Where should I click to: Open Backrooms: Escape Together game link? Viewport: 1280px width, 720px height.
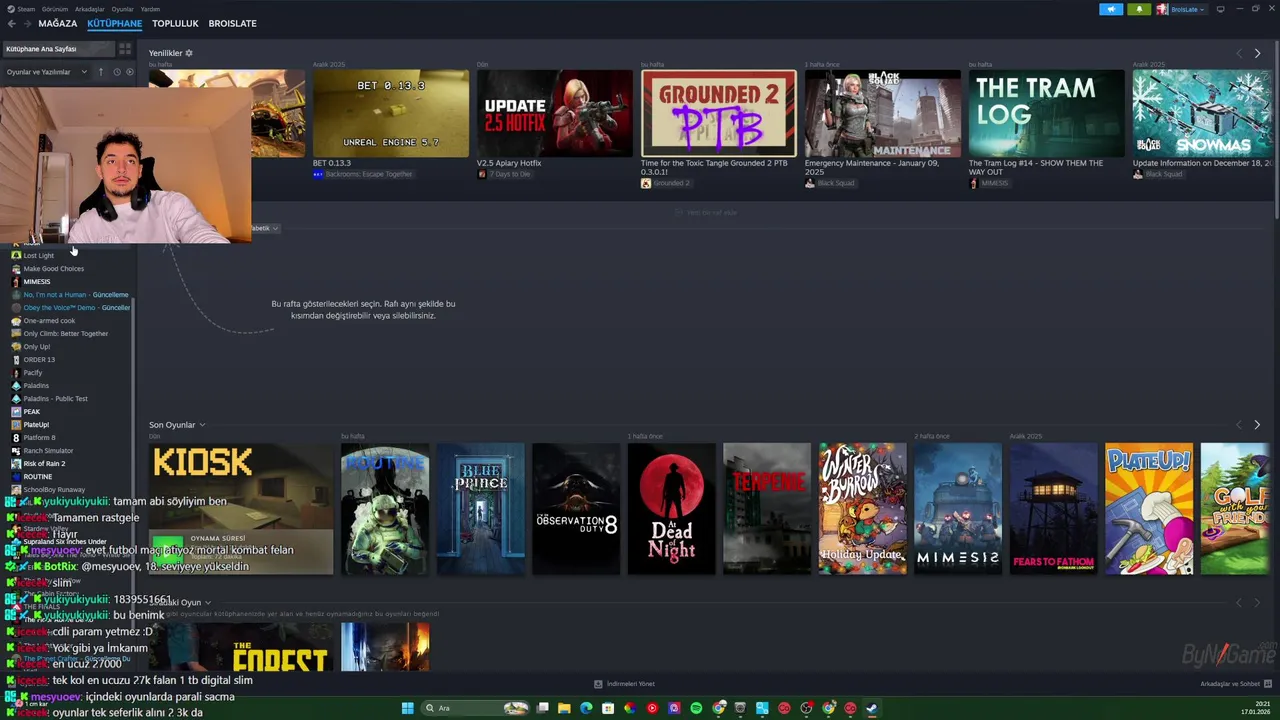pyautogui.click(x=368, y=174)
